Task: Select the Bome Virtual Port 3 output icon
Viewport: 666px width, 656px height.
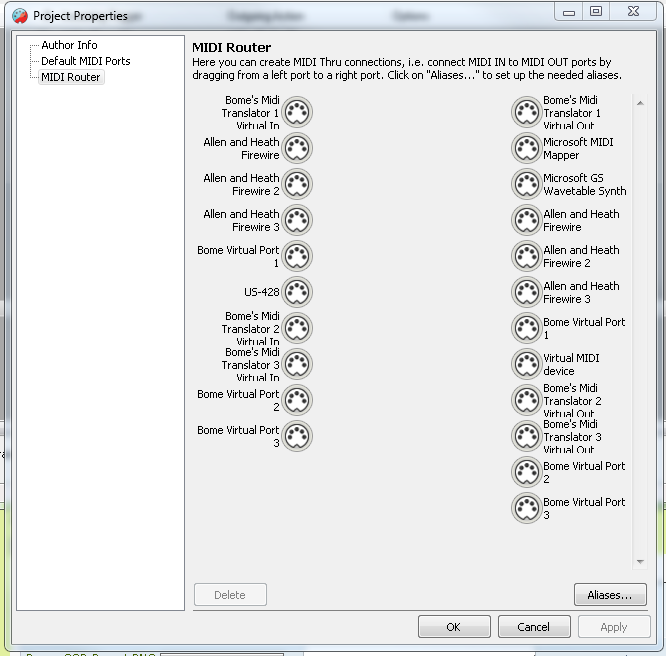Action: (526, 508)
